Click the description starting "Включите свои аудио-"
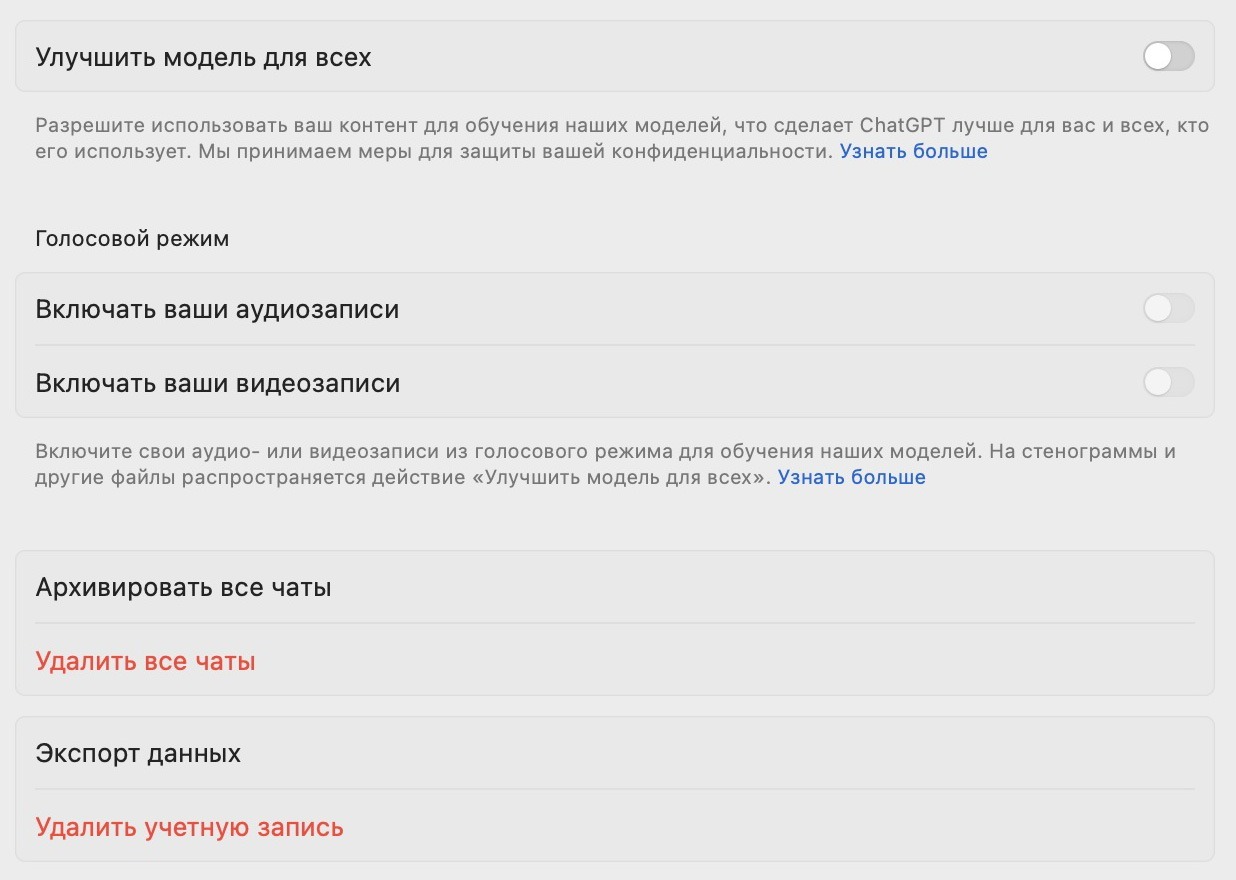 point(400,452)
